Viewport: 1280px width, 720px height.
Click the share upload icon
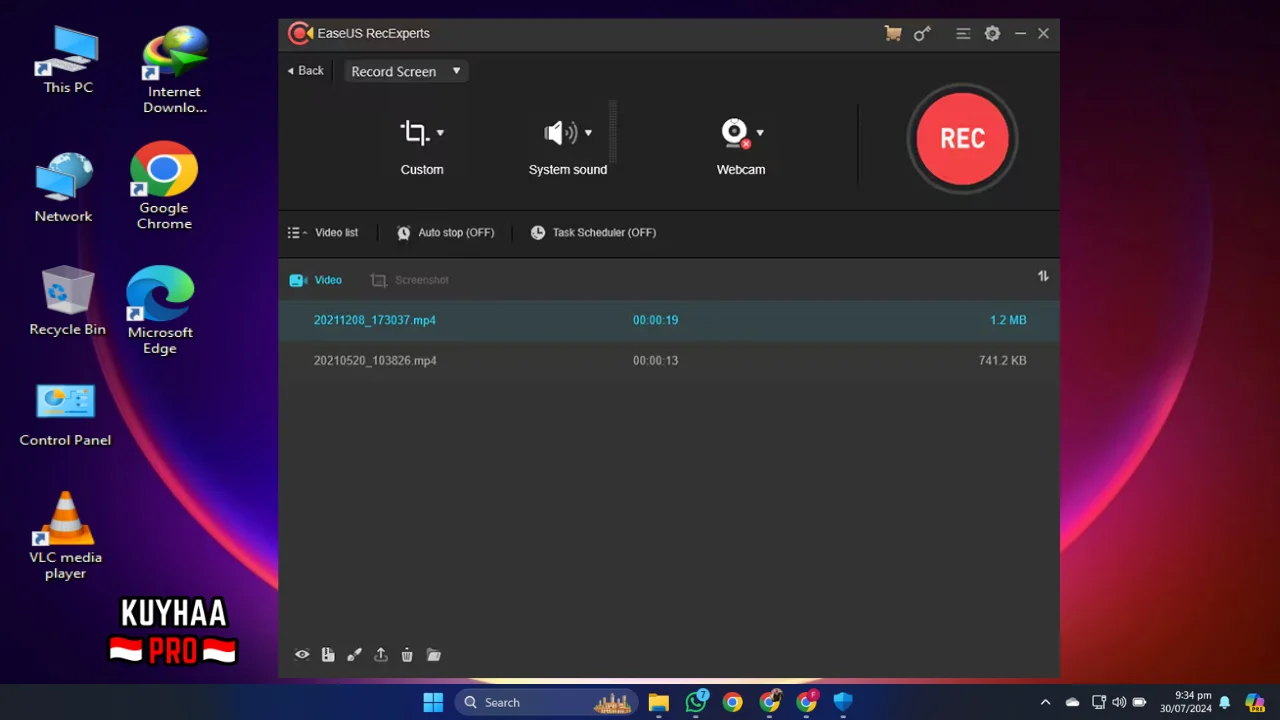click(381, 655)
